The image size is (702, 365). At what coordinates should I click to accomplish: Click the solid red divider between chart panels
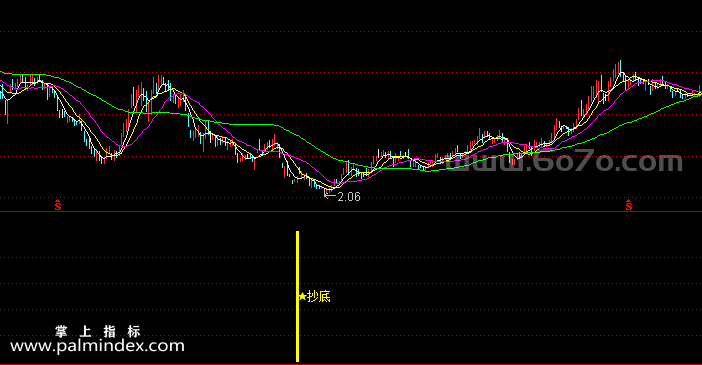click(x=351, y=211)
